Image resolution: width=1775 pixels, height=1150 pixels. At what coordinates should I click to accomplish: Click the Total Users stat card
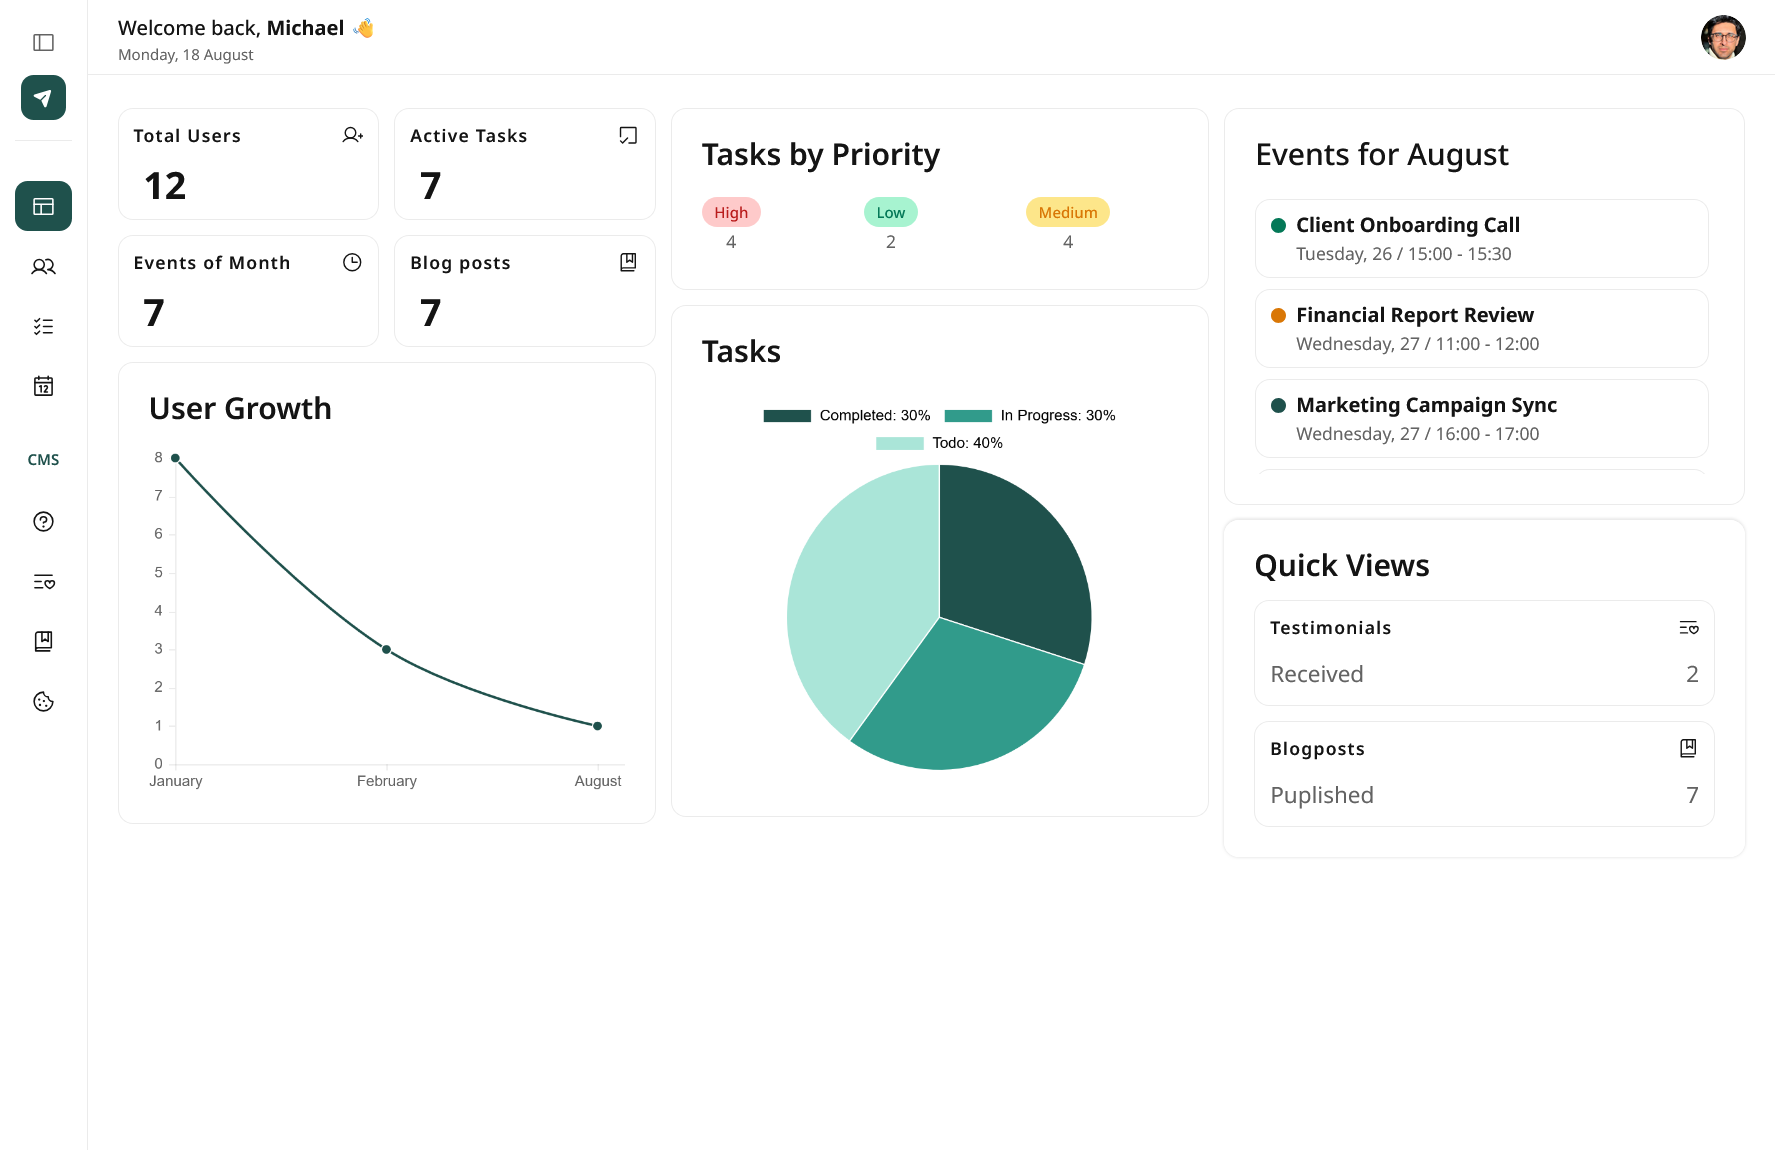pyautogui.click(x=248, y=164)
